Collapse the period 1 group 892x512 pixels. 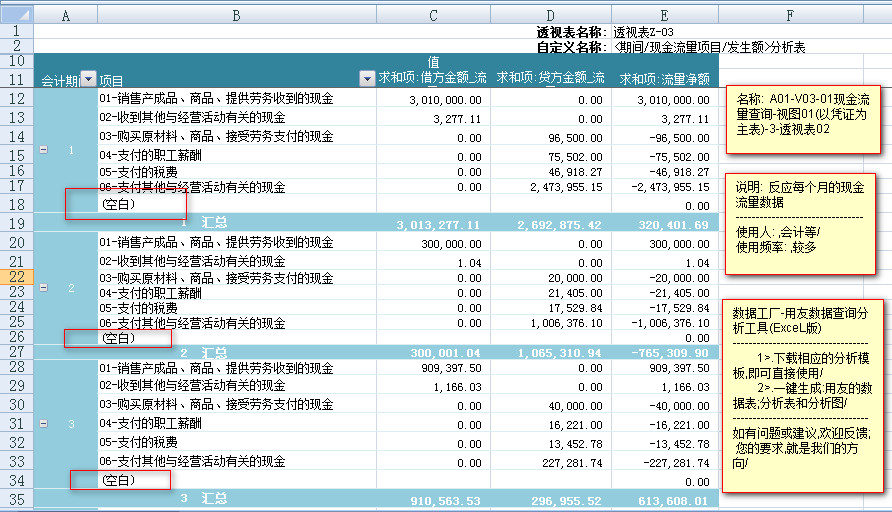click(43, 149)
